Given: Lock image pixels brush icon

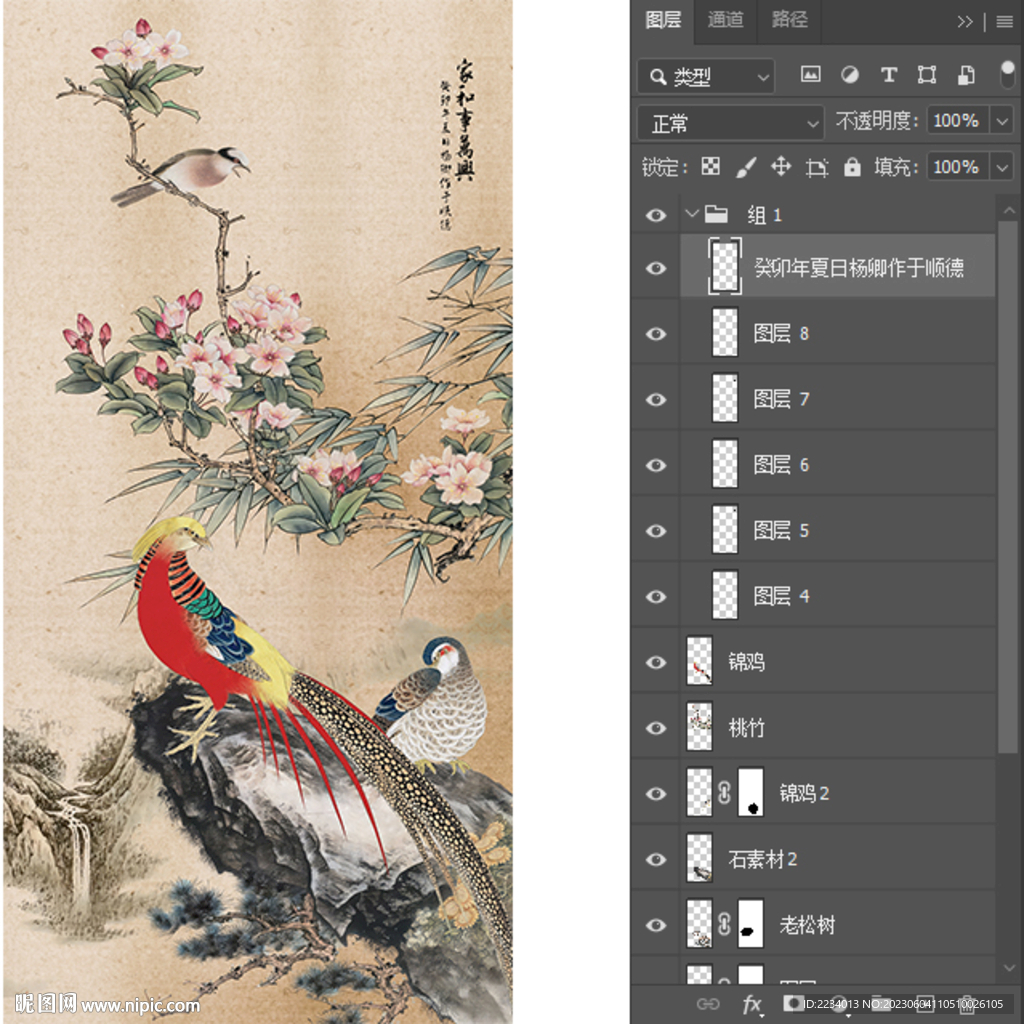Looking at the screenshot, I should 746,167.
